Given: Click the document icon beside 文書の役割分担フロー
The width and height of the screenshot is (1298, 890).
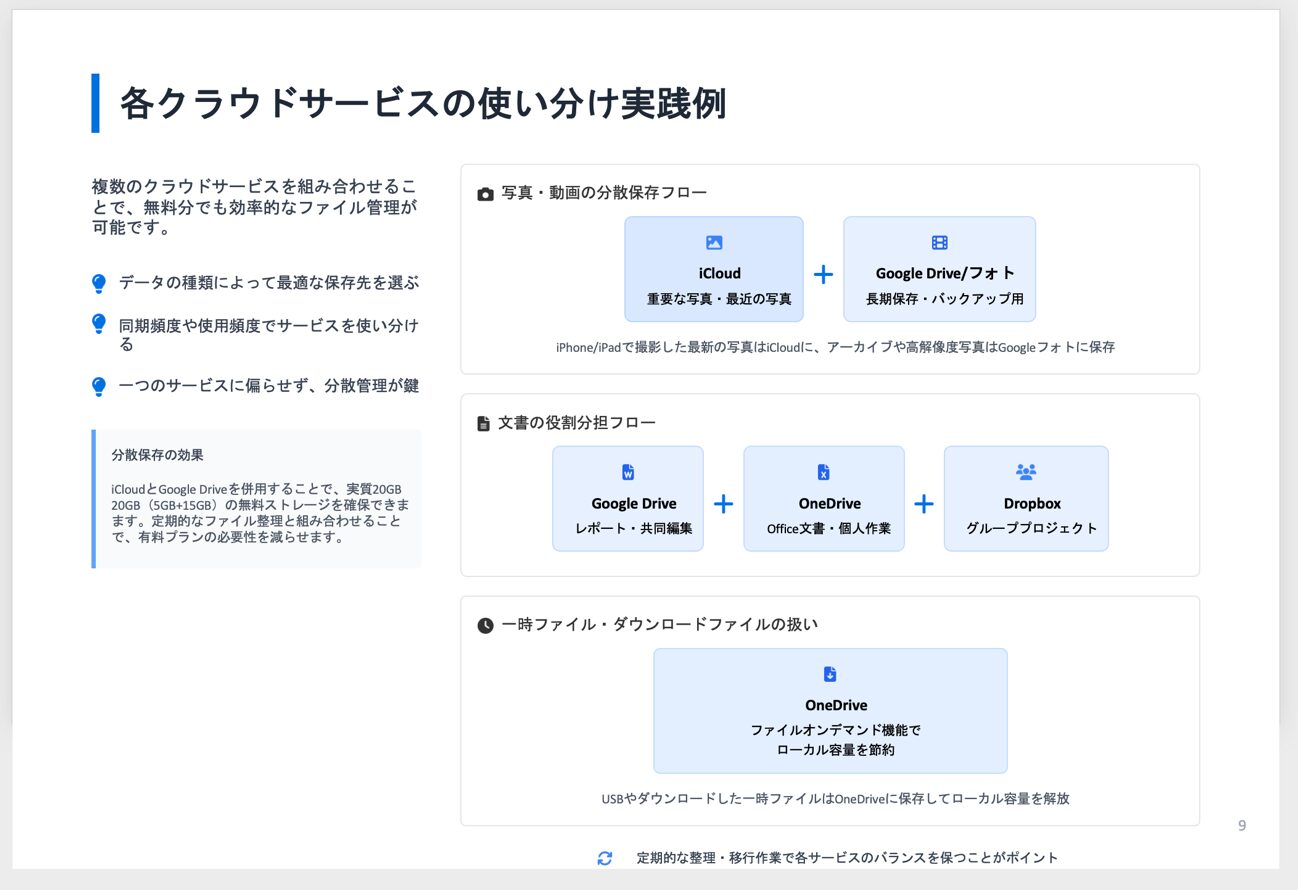Looking at the screenshot, I should pyautogui.click(x=484, y=424).
